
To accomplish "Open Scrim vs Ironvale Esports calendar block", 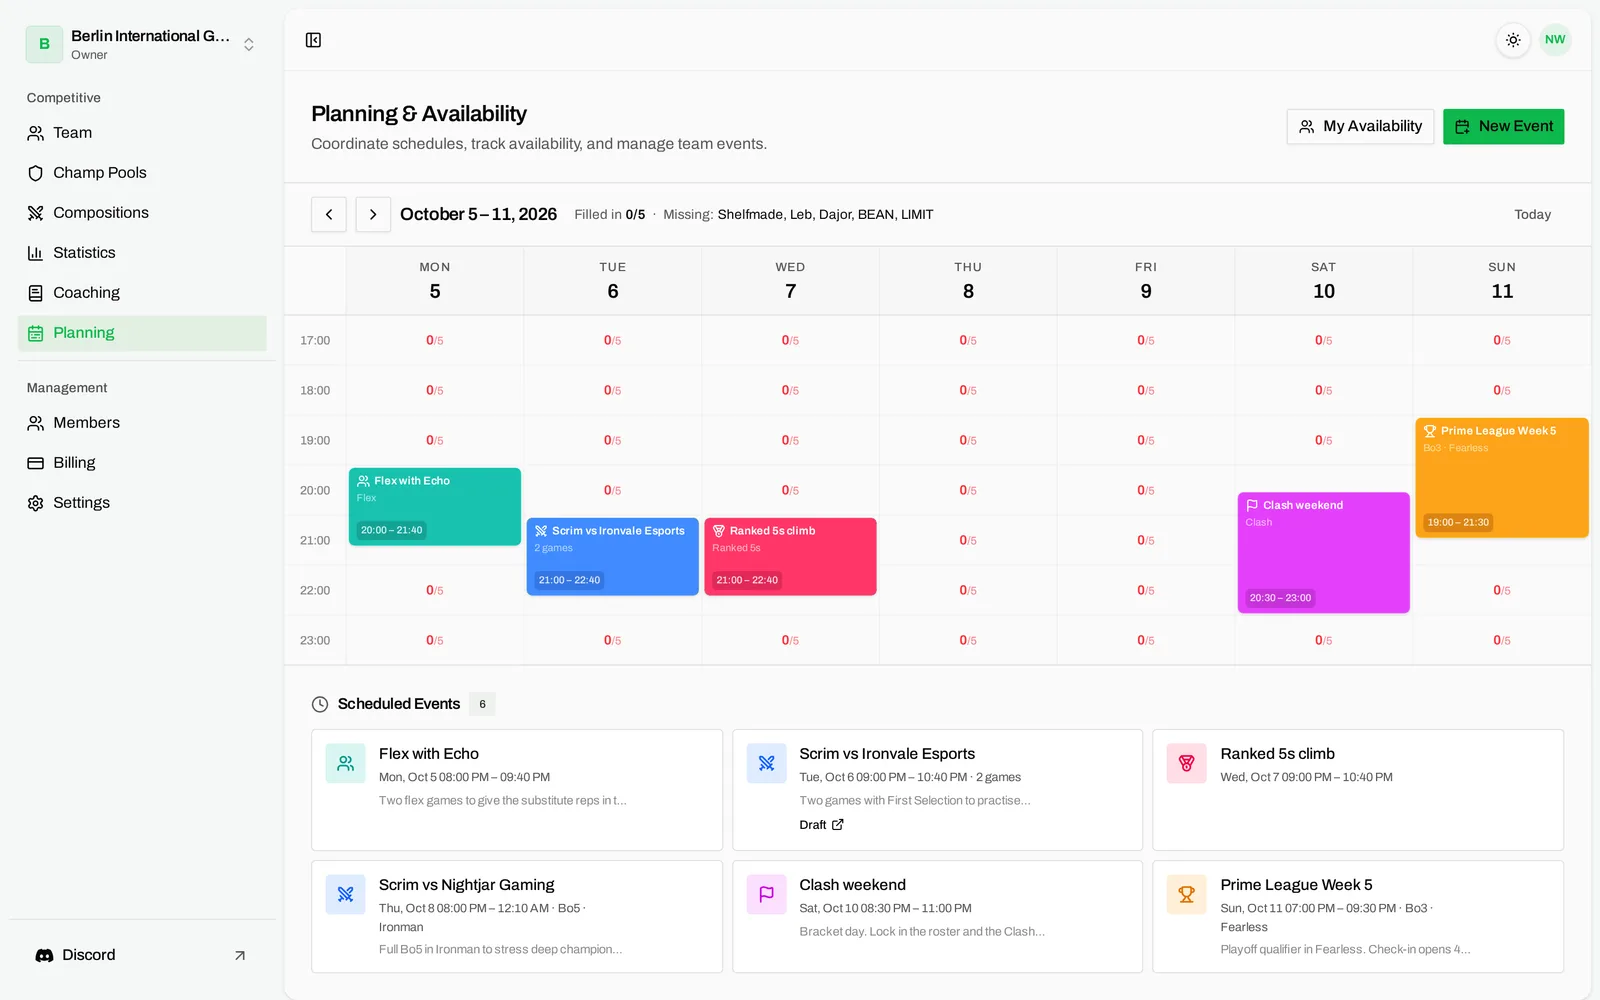I will coord(612,556).
